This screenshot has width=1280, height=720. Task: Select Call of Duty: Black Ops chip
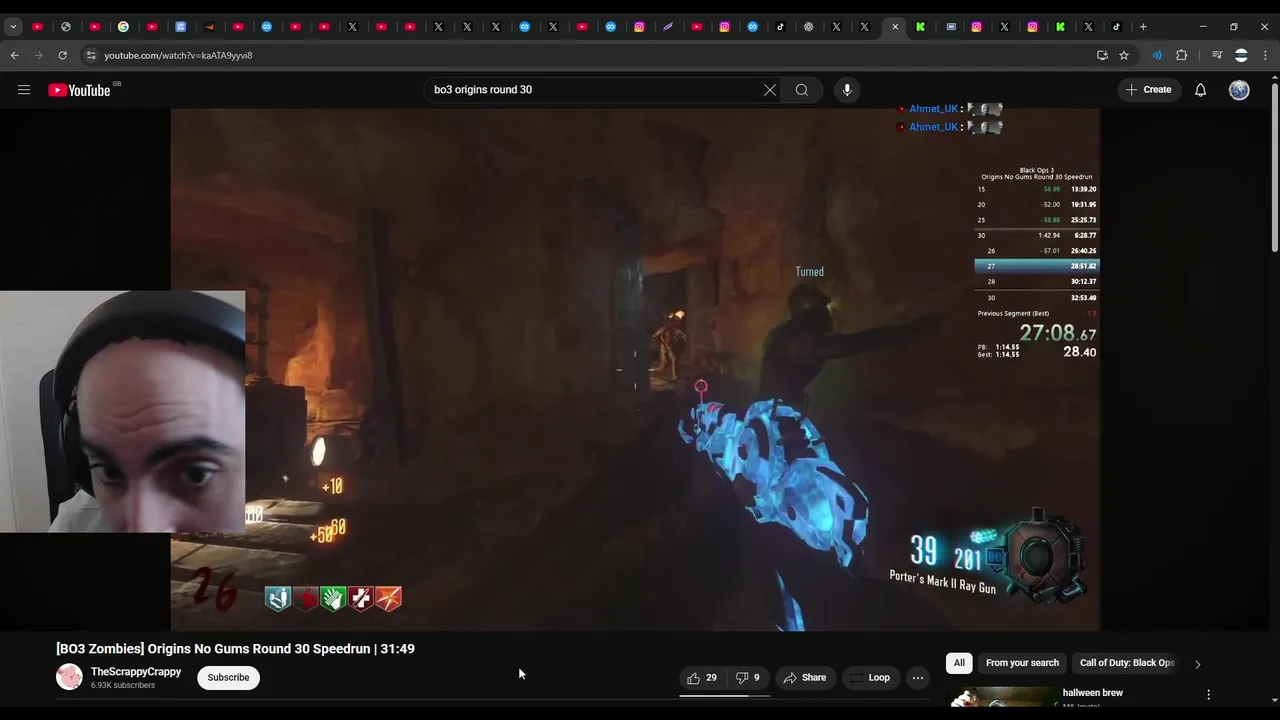[1127, 663]
